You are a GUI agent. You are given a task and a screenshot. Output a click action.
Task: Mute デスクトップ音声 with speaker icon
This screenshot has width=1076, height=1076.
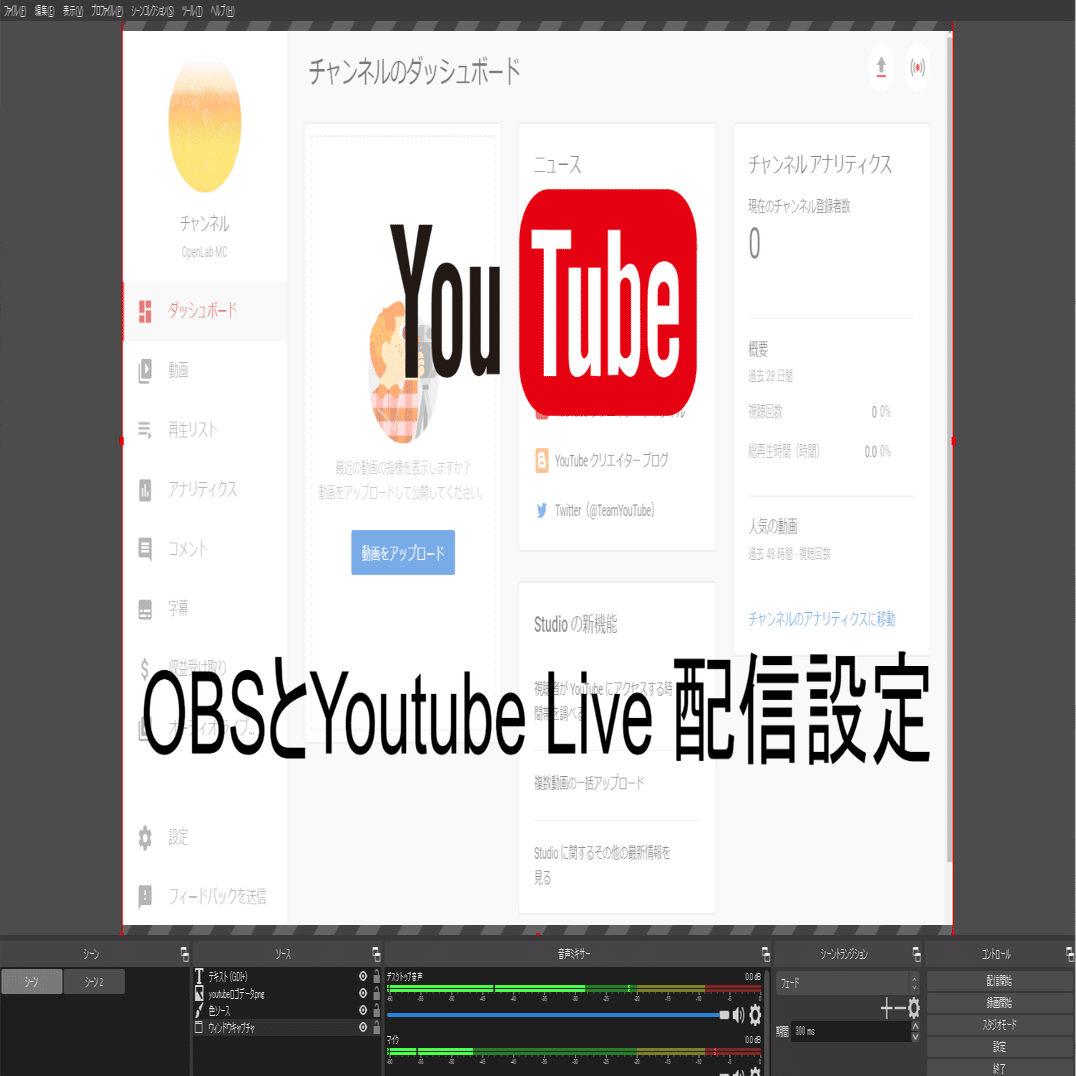[738, 1015]
